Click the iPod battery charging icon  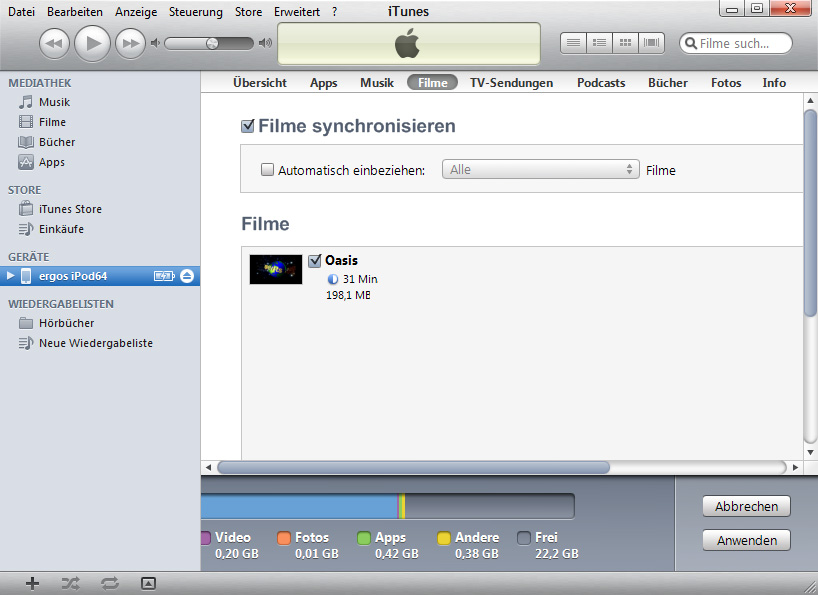pos(164,276)
